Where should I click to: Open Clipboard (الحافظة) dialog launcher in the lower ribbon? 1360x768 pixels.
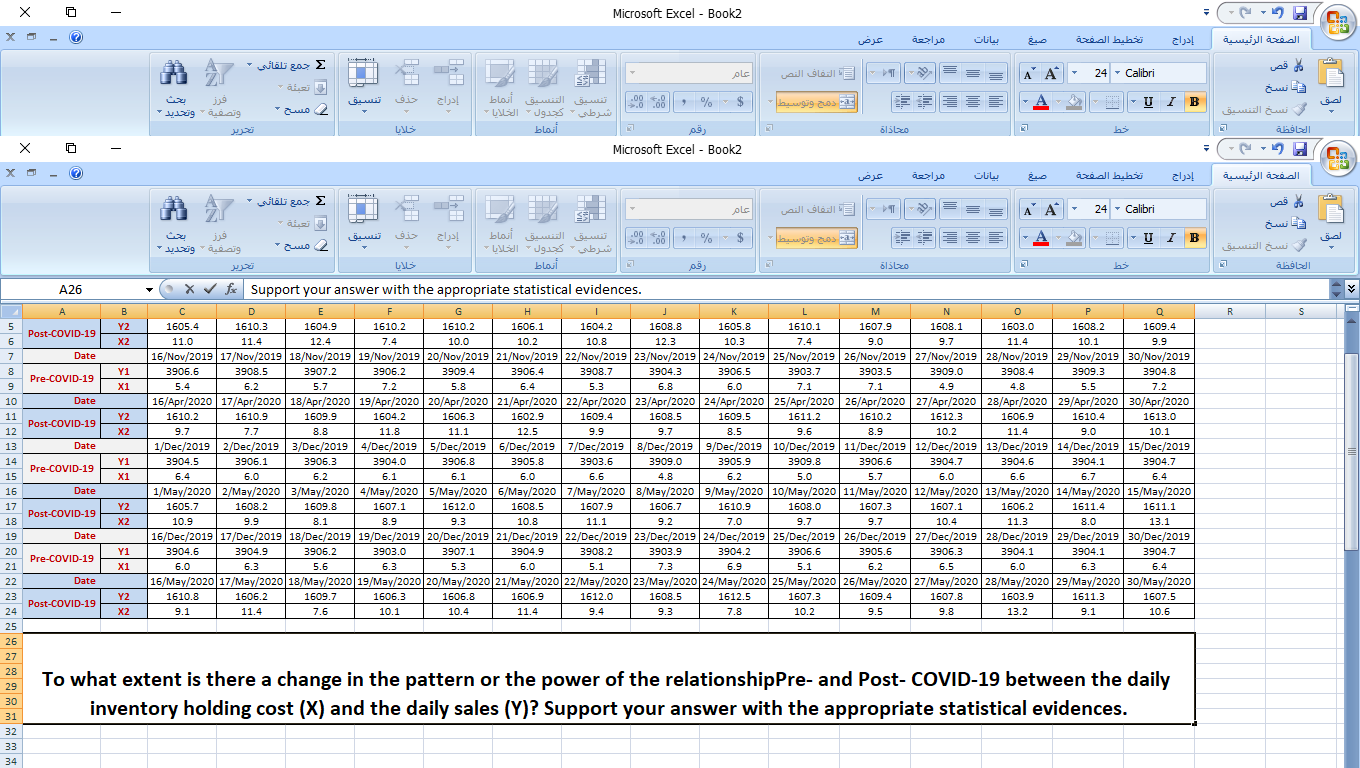click(1222, 265)
